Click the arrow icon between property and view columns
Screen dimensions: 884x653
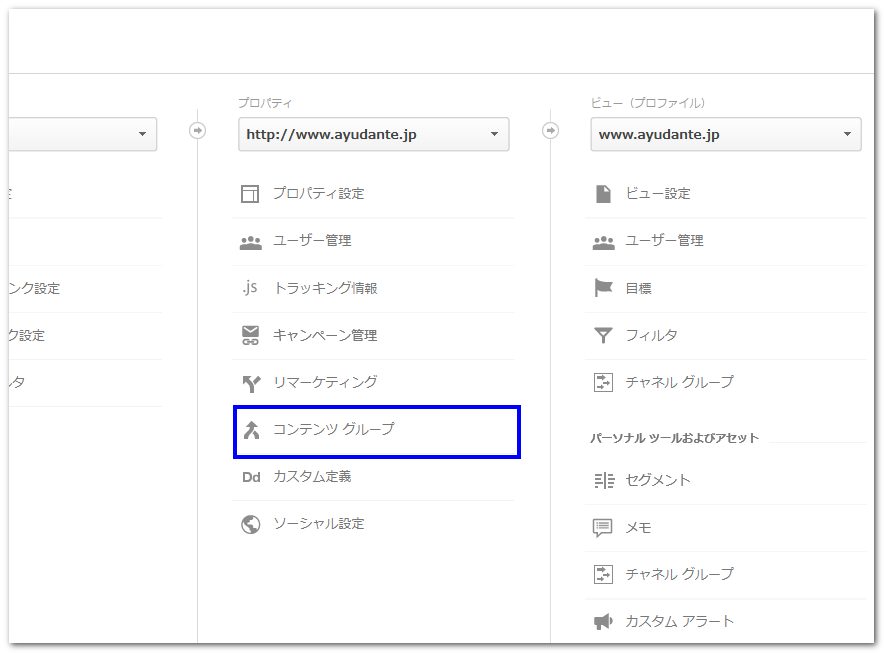click(x=550, y=130)
